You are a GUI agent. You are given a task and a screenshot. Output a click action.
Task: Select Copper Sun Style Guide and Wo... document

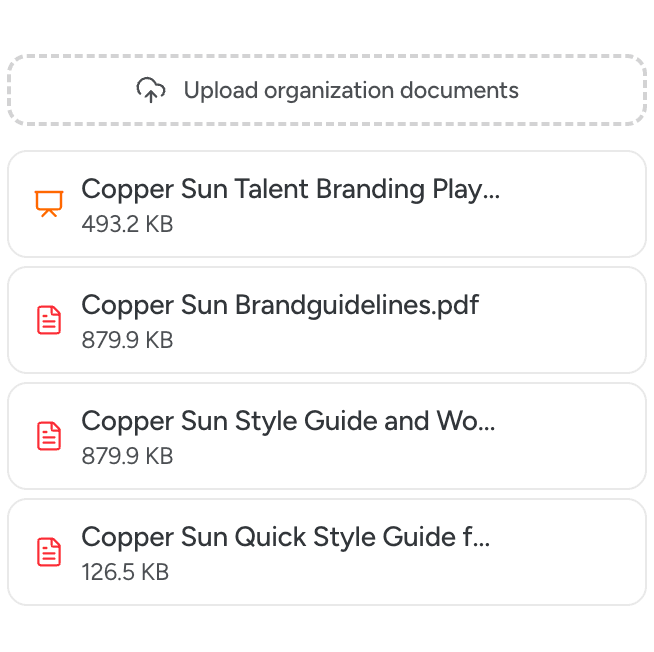point(327,436)
